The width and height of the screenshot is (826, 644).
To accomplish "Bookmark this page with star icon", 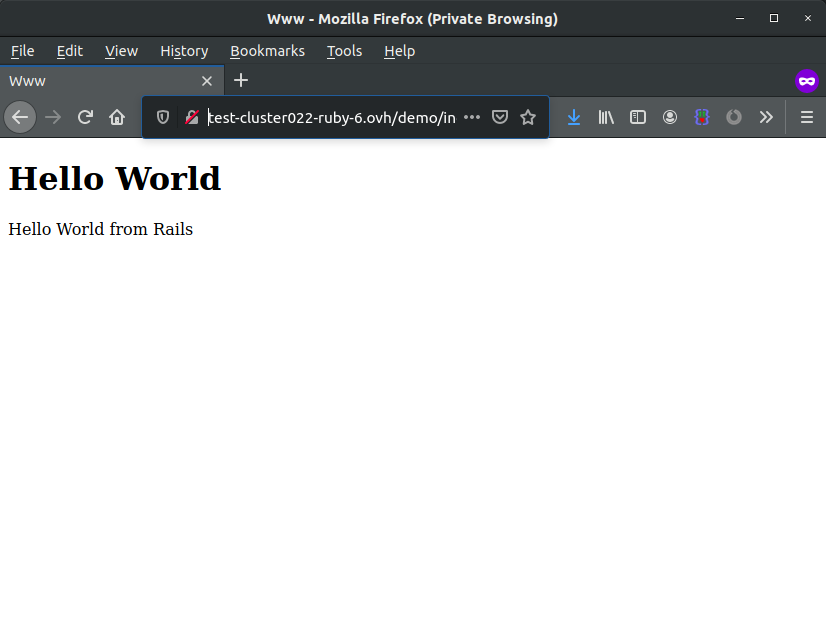I will 528,117.
